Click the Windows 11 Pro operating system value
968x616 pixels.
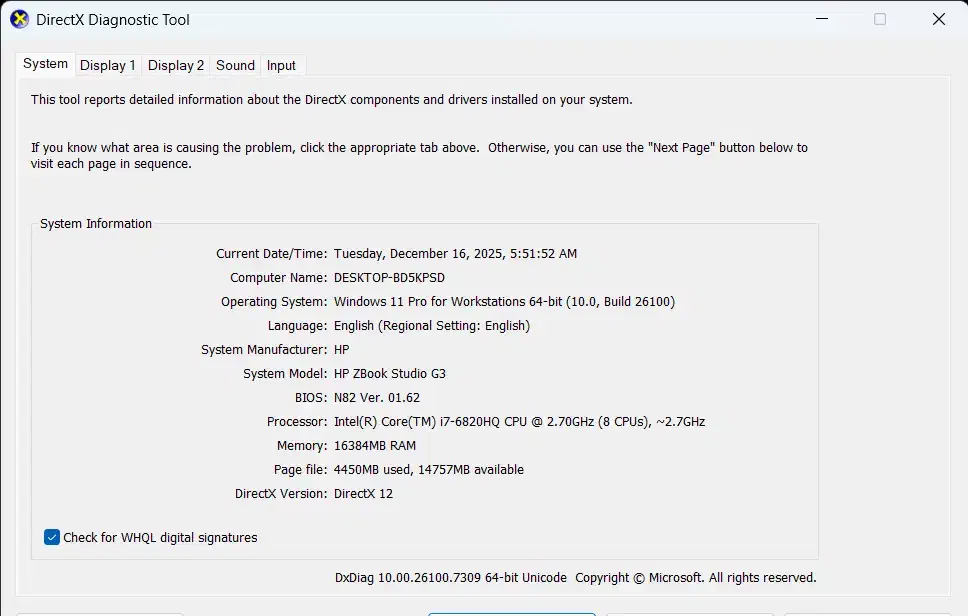point(504,302)
